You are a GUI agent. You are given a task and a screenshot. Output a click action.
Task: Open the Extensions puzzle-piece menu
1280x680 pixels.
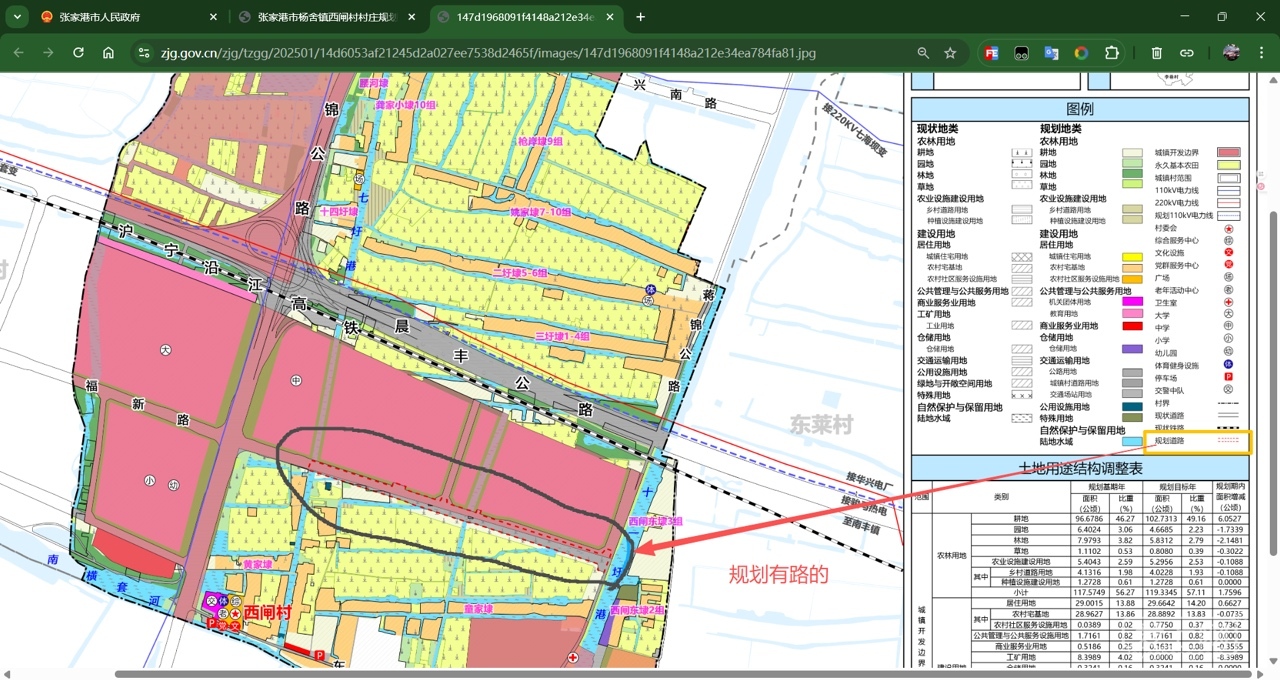[1111, 53]
